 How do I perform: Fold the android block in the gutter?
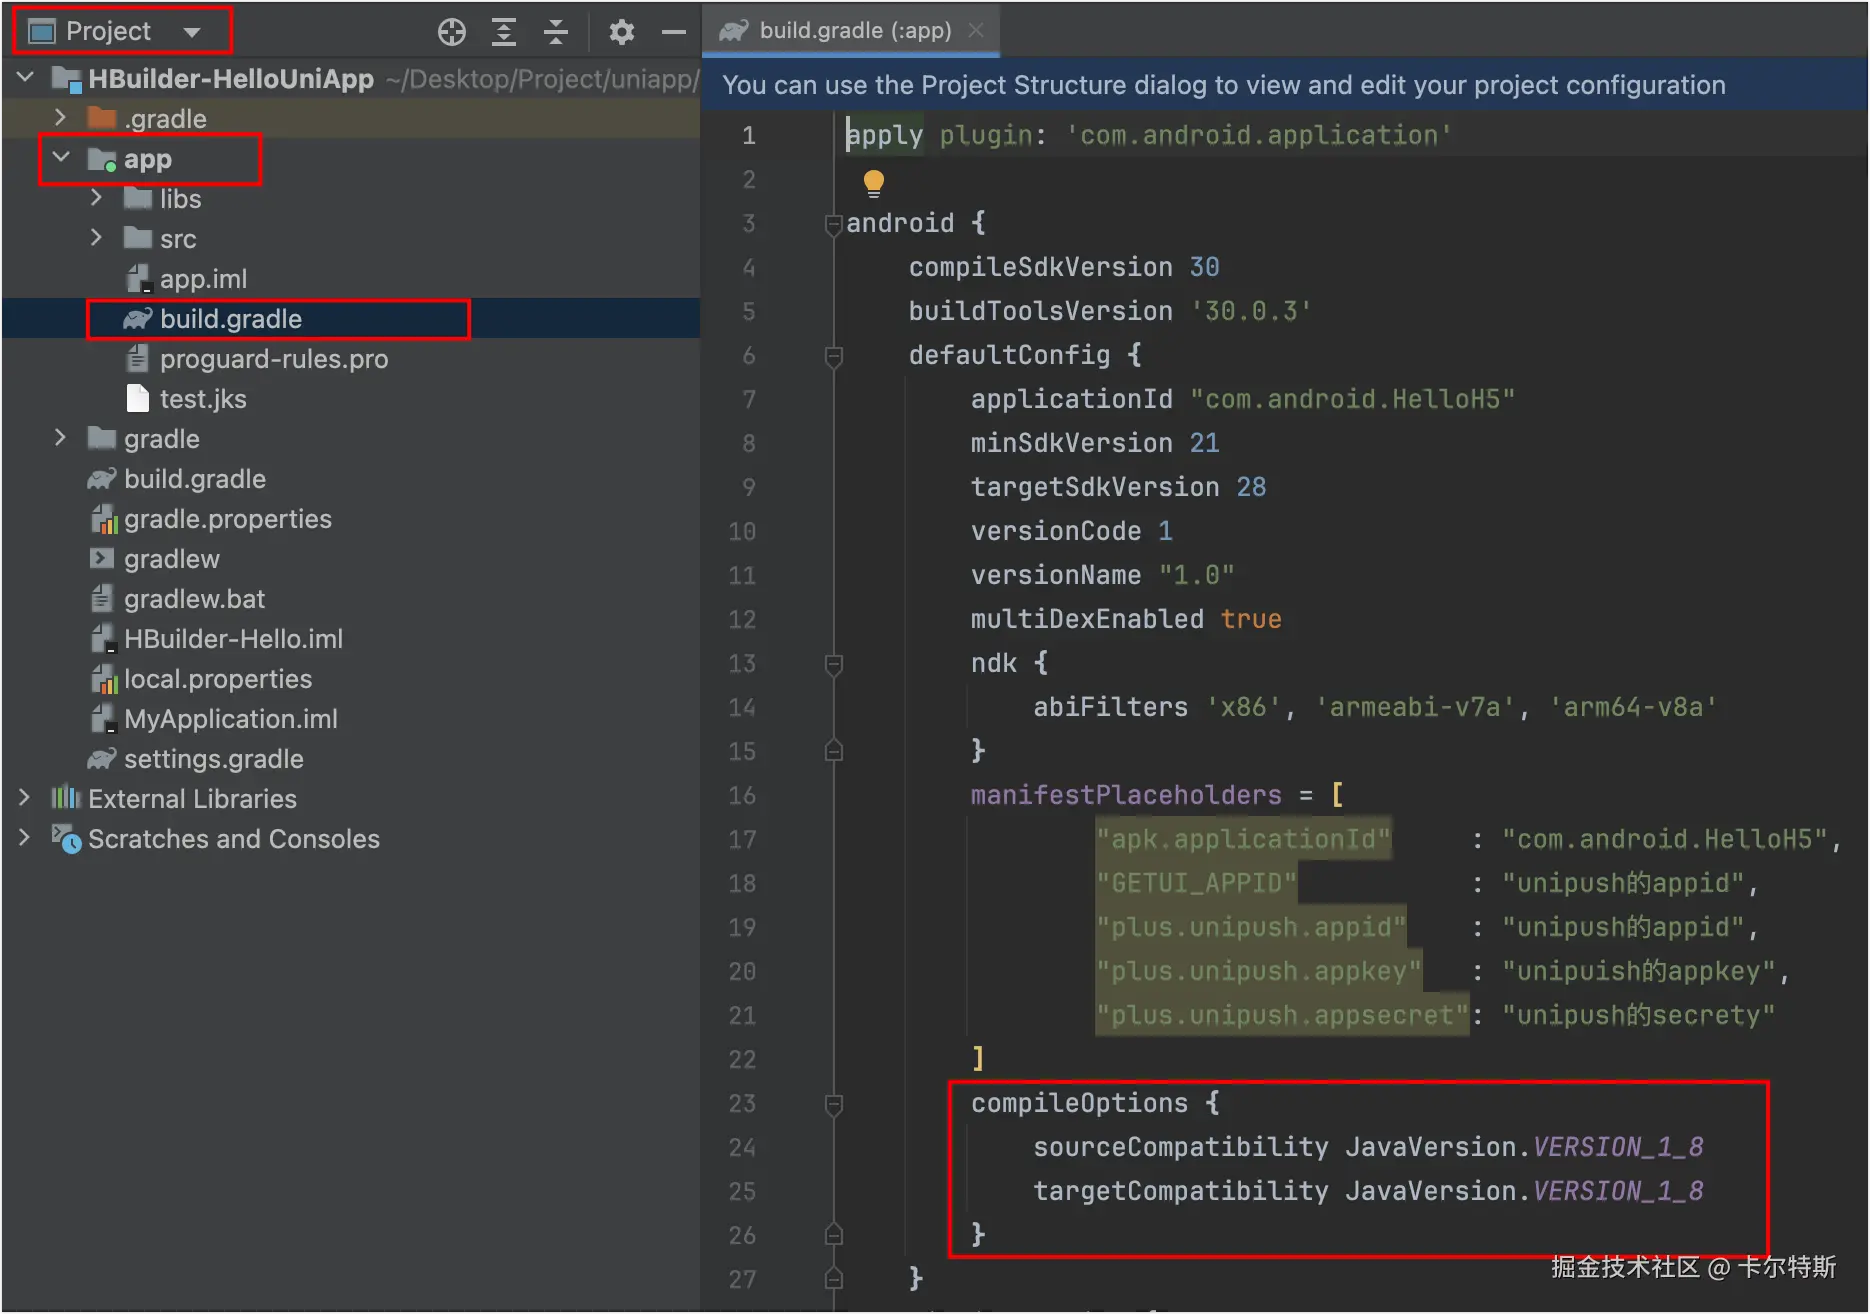[x=834, y=224]
